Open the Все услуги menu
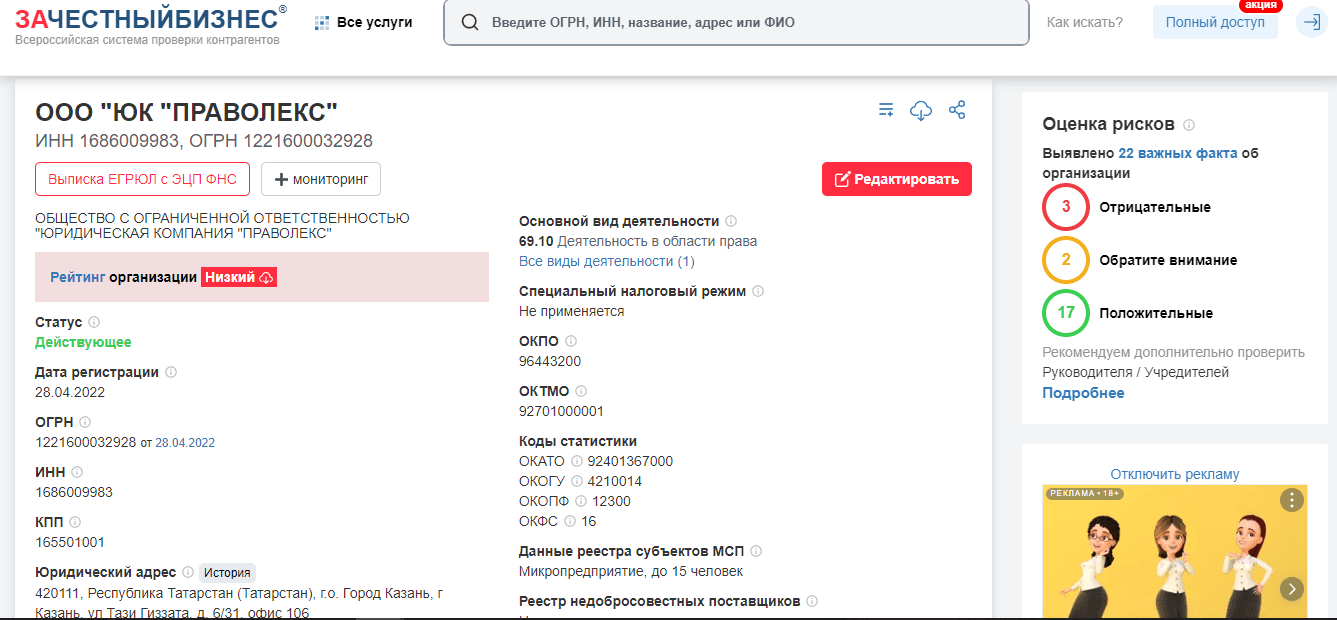This screenshot has width=1337, height=620. click(x=364, y=22)
